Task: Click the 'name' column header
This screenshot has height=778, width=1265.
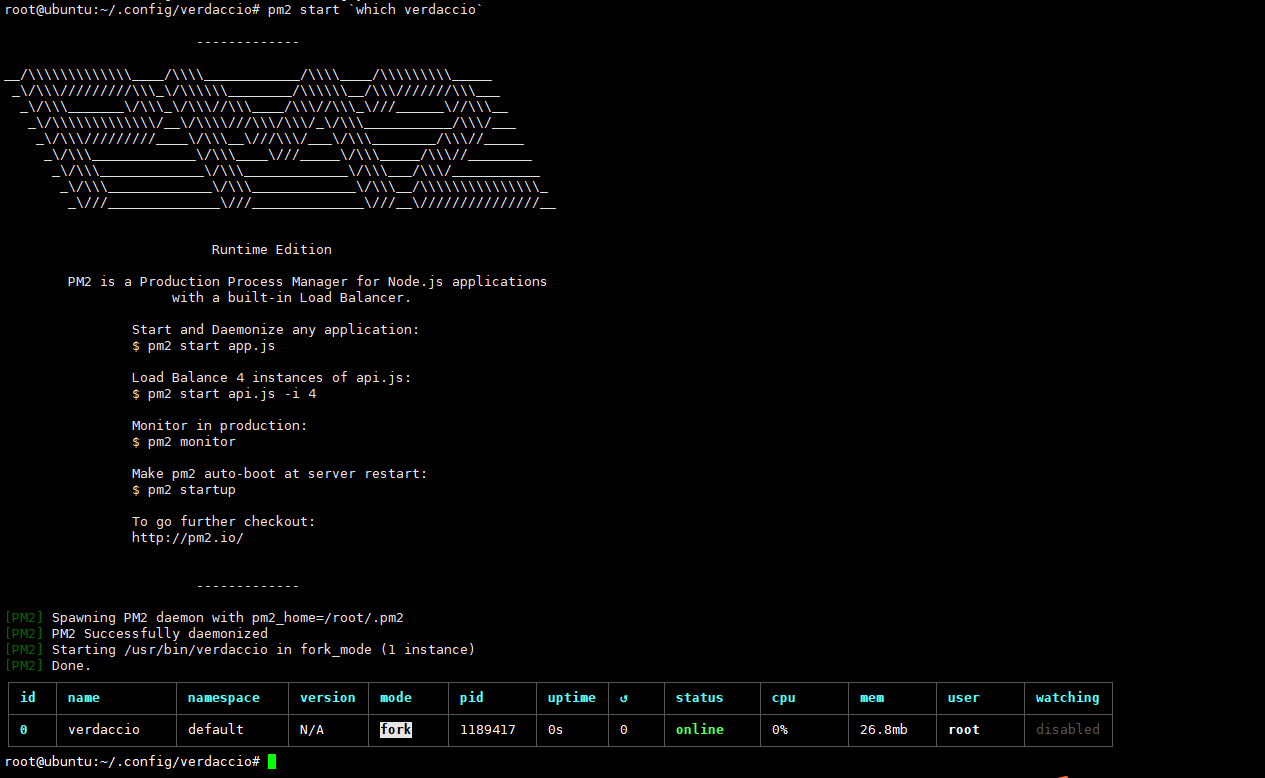Action: [x=84, y=698]
